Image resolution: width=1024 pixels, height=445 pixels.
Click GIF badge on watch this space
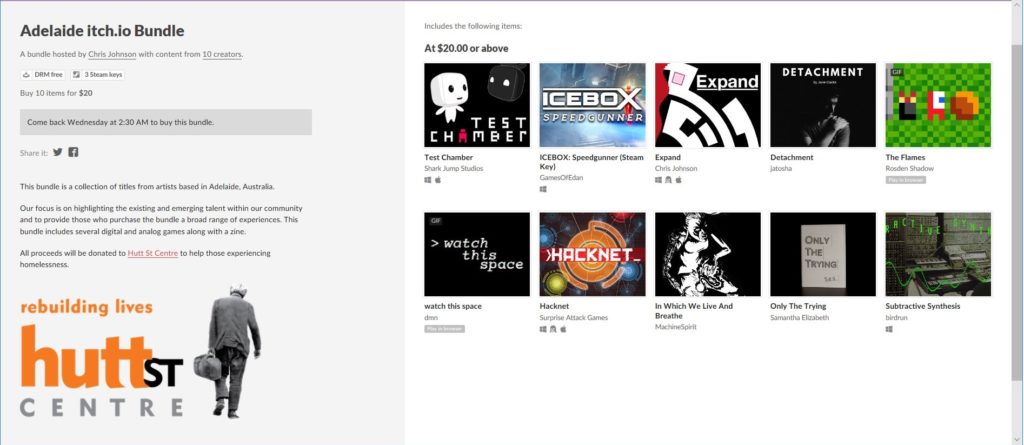pyautogui.click(x=435, y=221)
